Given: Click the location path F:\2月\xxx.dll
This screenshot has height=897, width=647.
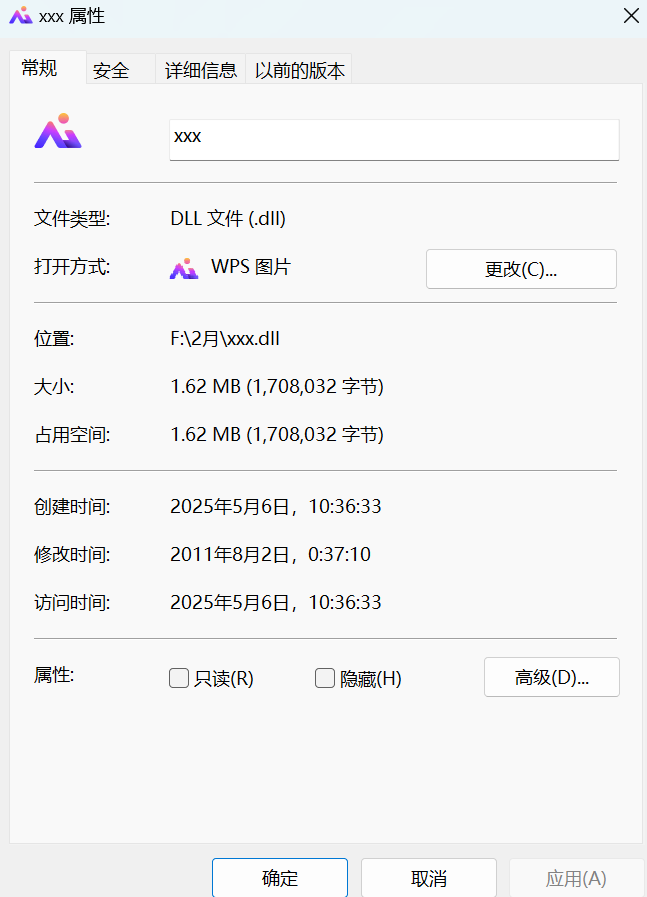Looking at the screenshot, I should tap(225, 338).
